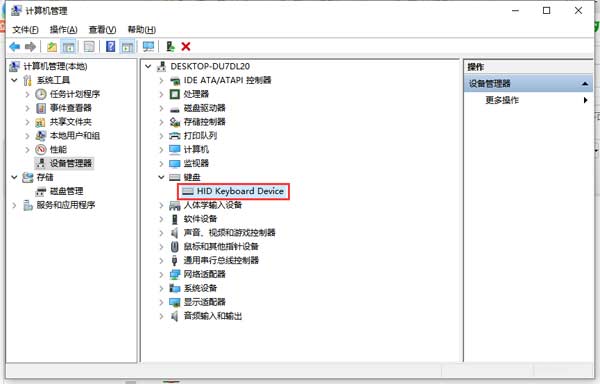The image size is (600, 384).
Task: Select 本地用户和组 in left tree
Action: tap(75, 136)
